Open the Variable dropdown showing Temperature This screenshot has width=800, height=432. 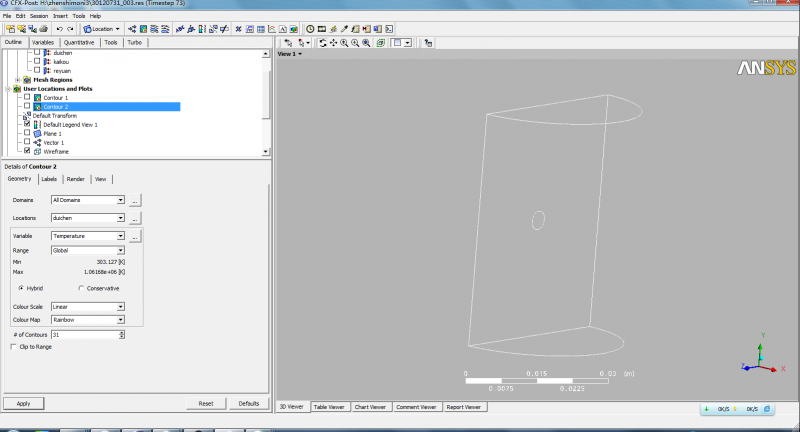(x=121, y=236)
